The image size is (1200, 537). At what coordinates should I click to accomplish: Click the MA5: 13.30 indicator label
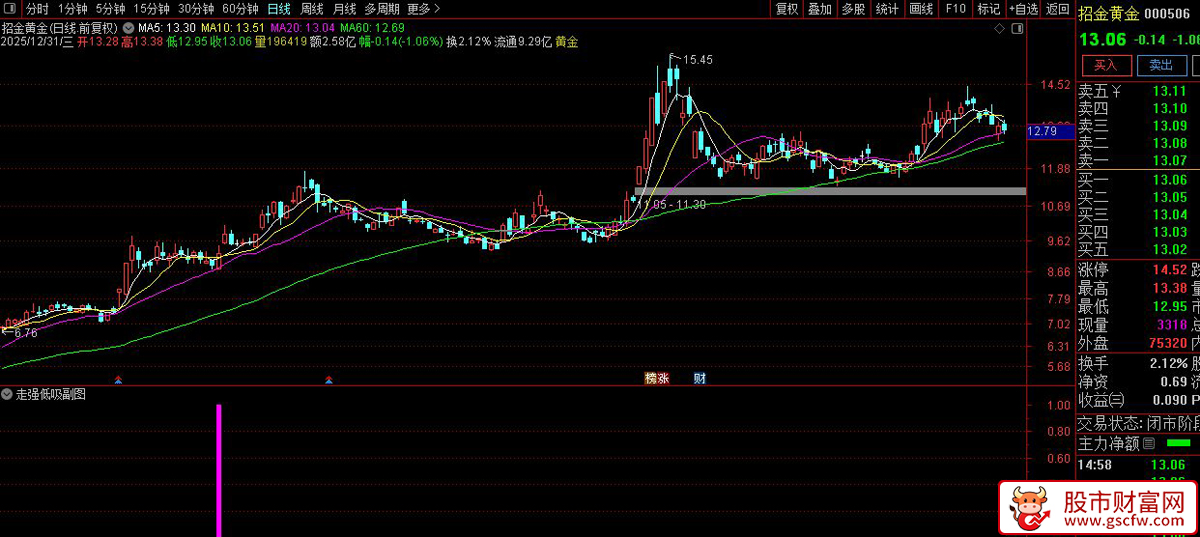click(166, 27)
